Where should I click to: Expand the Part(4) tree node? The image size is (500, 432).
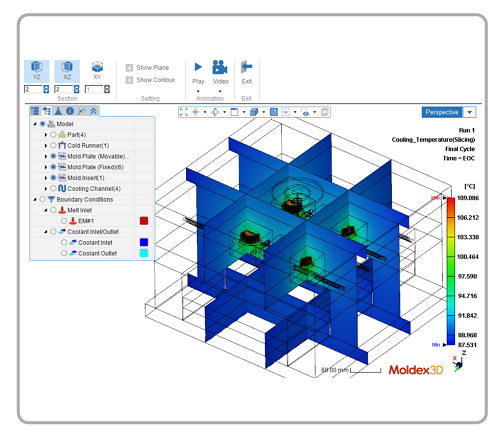coord(46,135)
